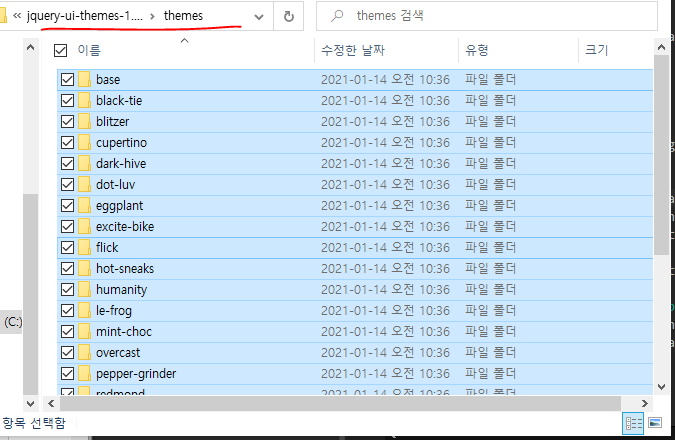This screenshot has height=440, width=675.
Task: Switch to details view icon
Action: coord(634,423)
